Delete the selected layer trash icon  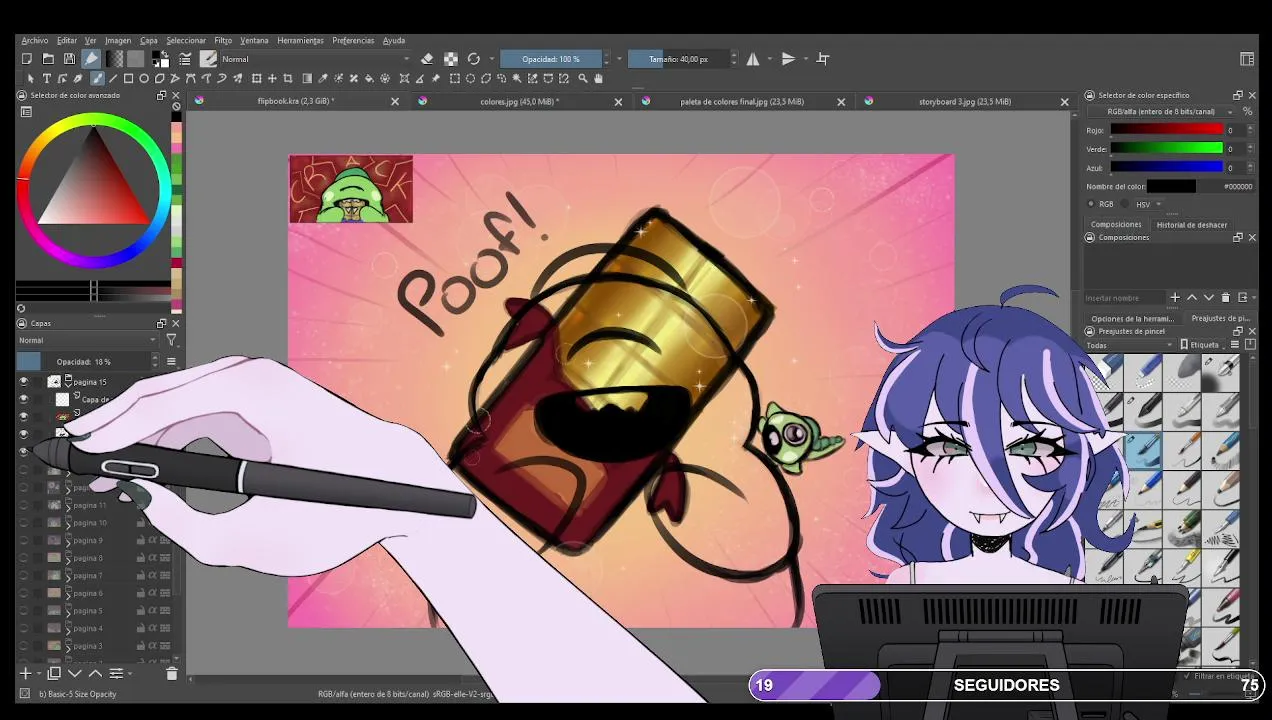(x=171, y=674)
